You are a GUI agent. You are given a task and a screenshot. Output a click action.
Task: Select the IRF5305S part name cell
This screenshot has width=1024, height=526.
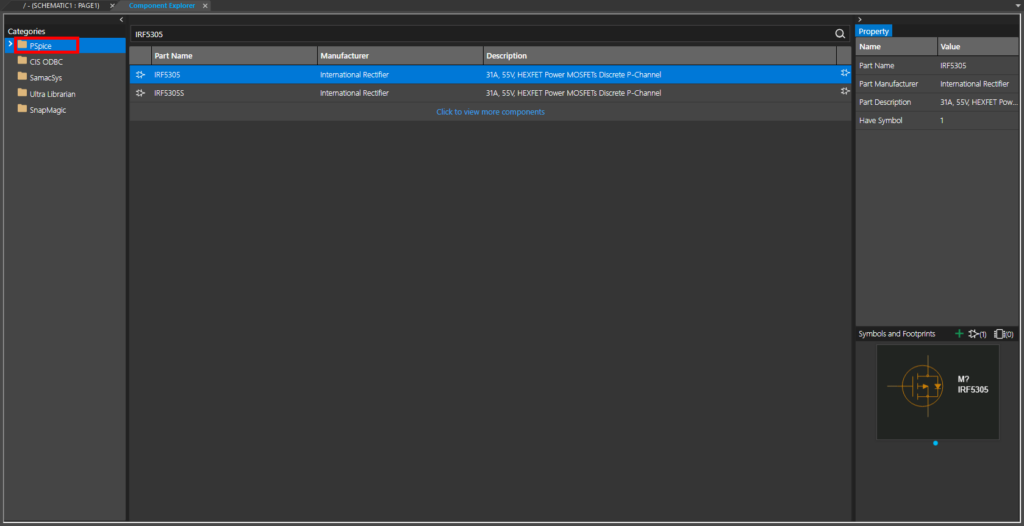(x=169, y=93)
